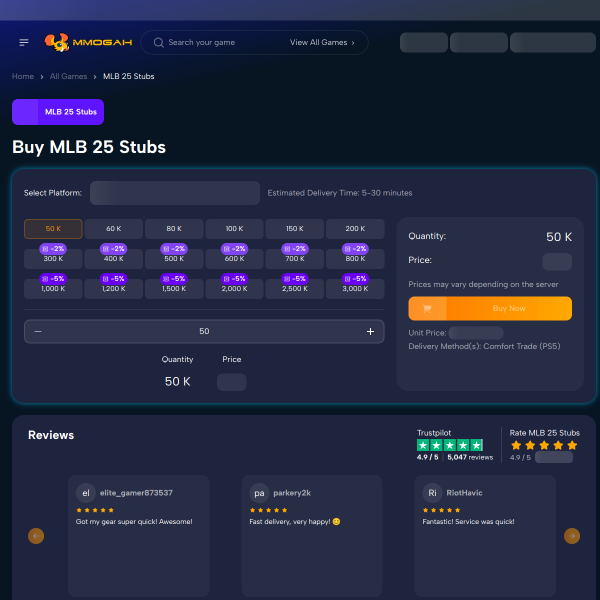Pick the 2,000 K package

[x=234, y=289]
